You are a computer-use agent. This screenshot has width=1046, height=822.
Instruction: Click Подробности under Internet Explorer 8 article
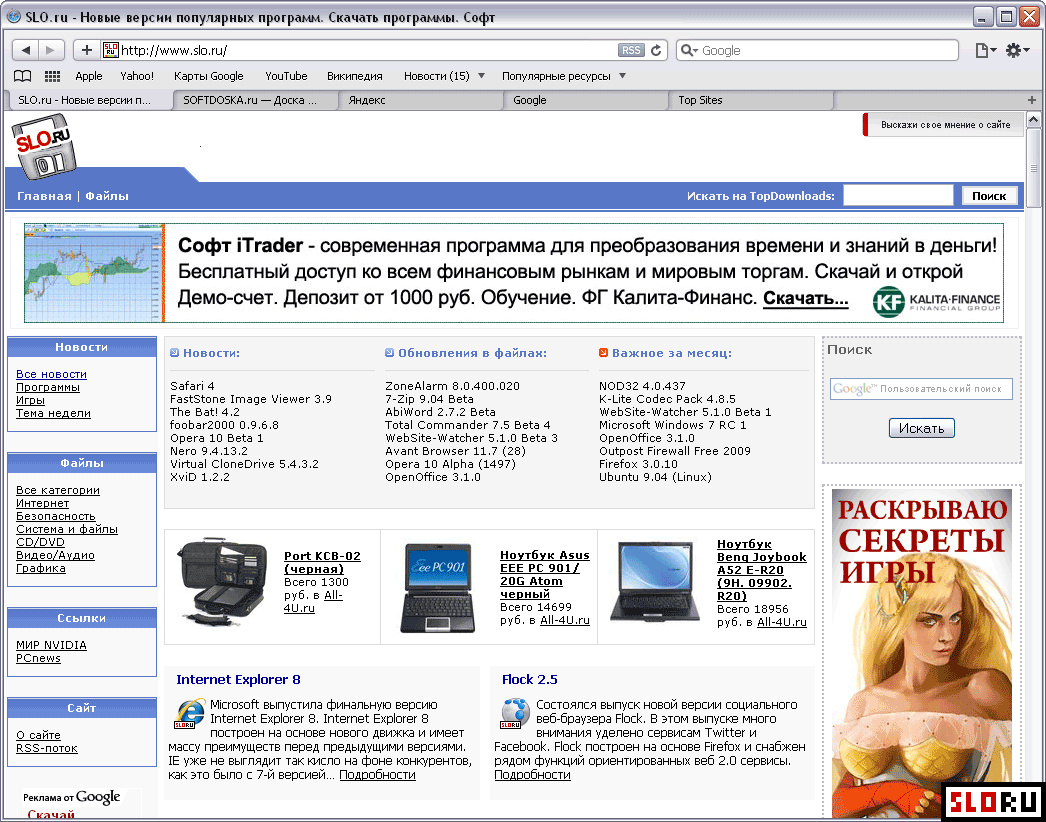(x=378, y=775)
